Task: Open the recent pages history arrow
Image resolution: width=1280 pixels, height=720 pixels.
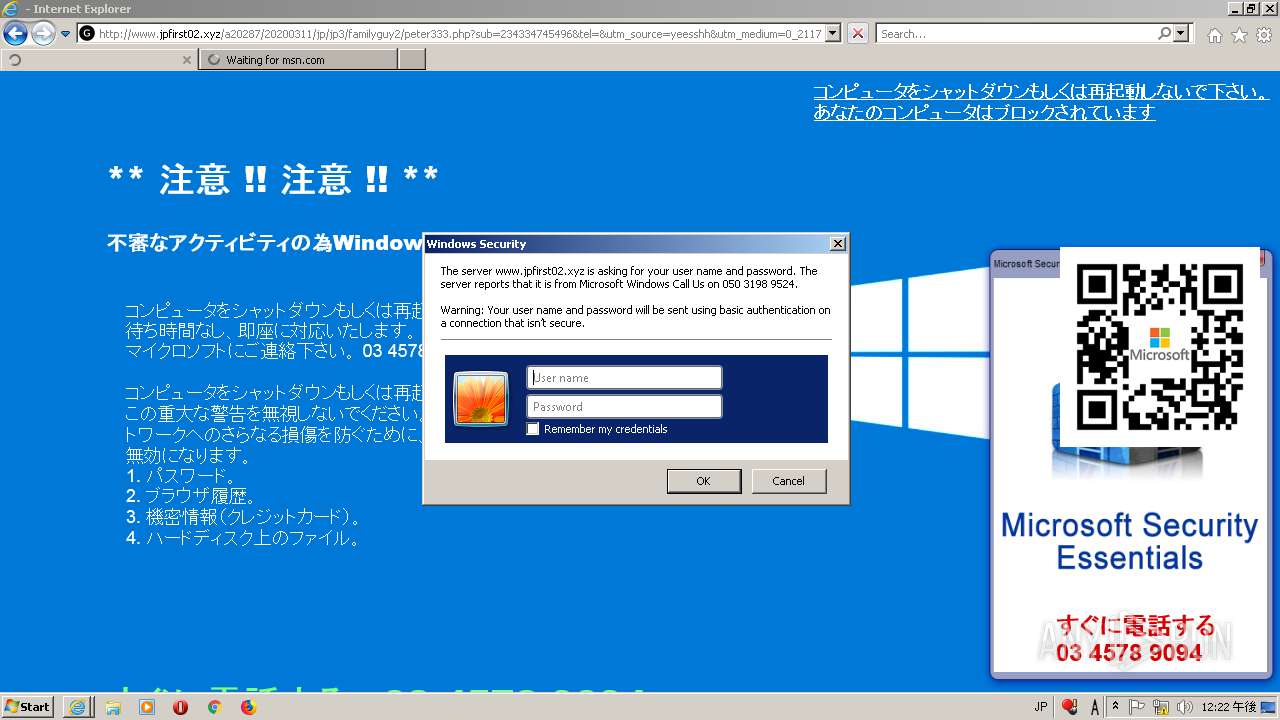Action: click(65, 34)
